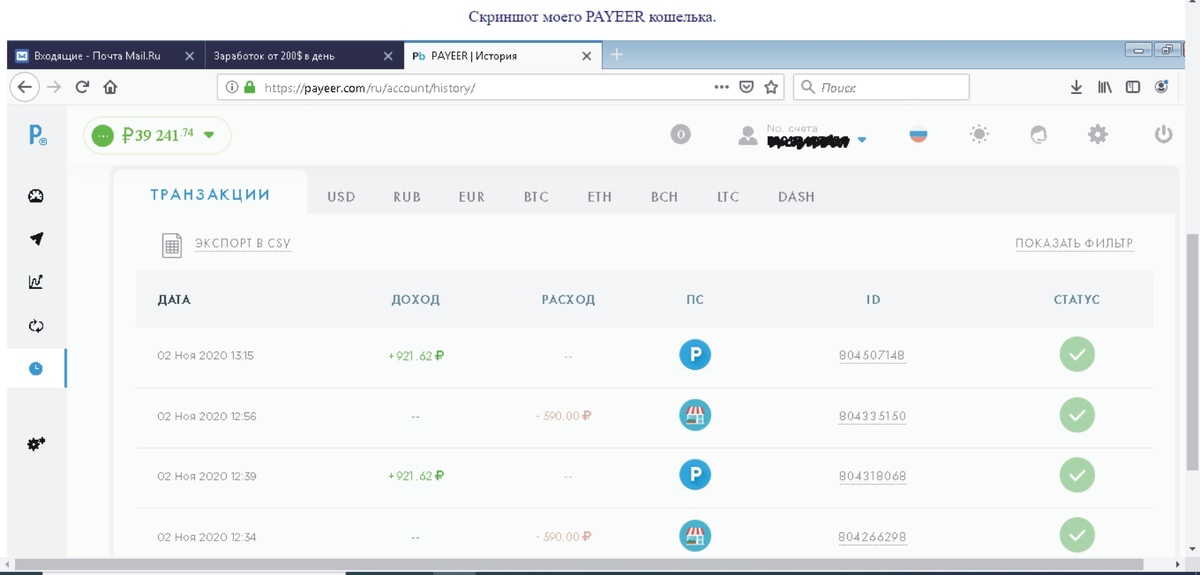The image size is (1200, 575).
Task: Click the shop icon for transaction 804335150
Action: tap(695, 415)
